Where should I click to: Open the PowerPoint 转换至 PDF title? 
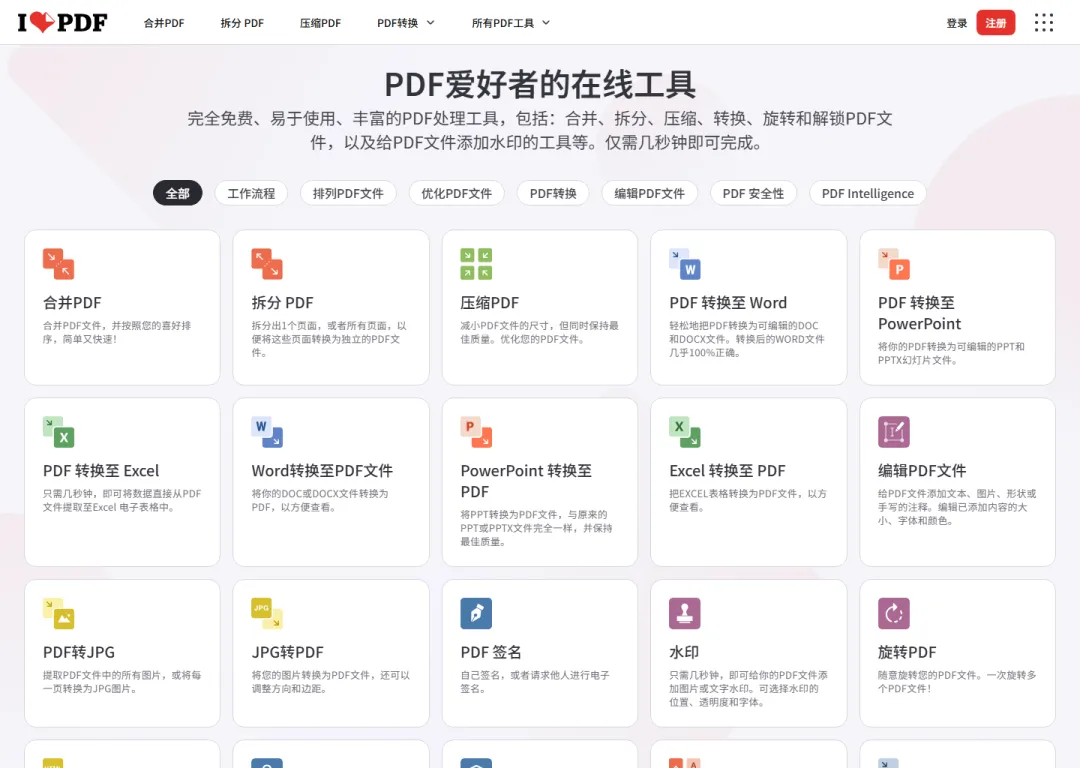[526, 481]
